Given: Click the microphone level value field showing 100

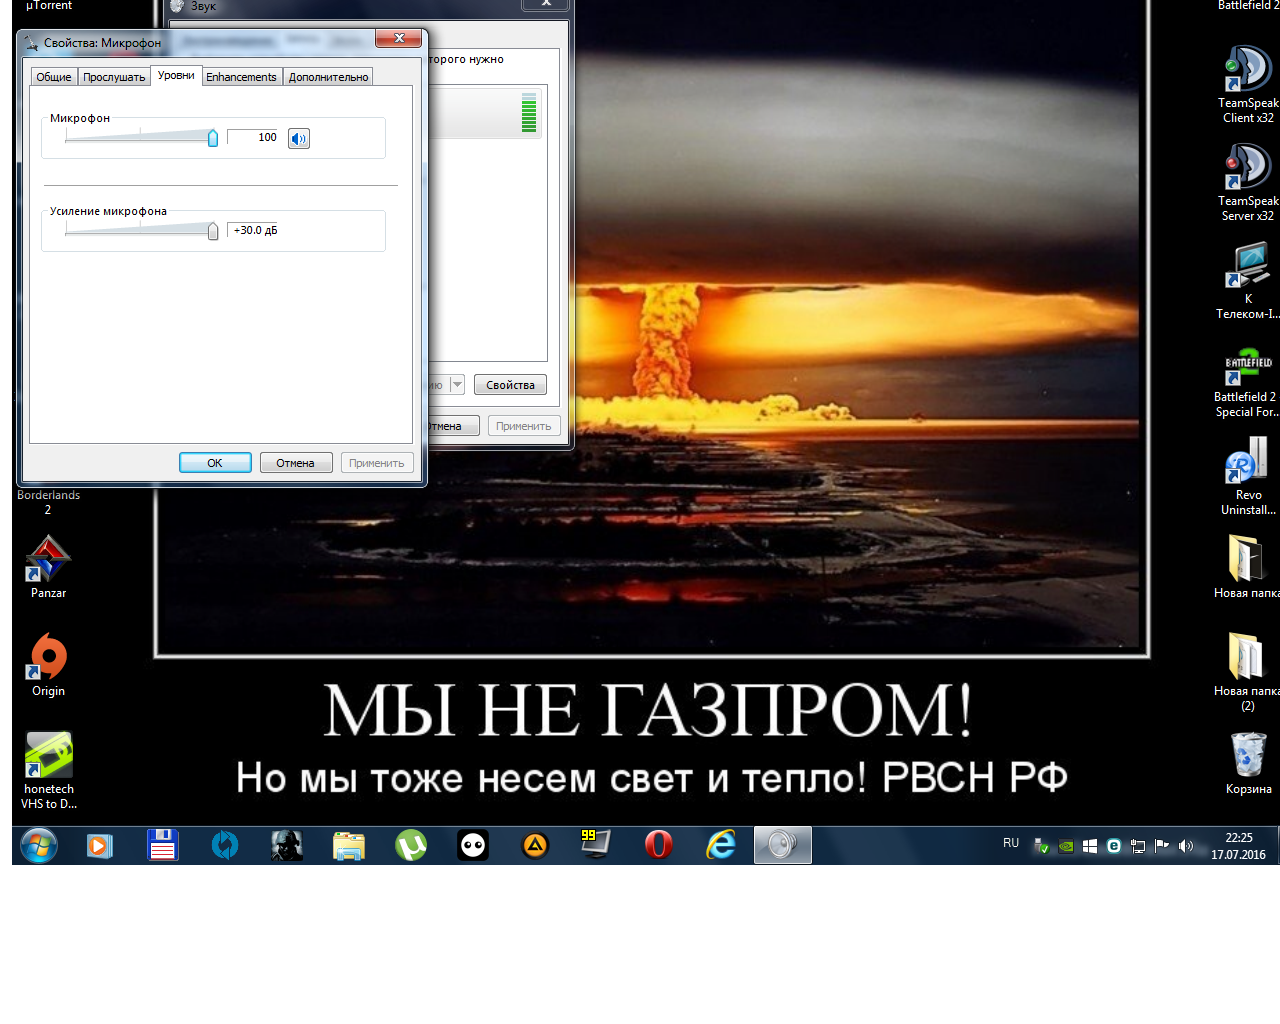Looking at the screenshot, I should click(x=254, y=137).
